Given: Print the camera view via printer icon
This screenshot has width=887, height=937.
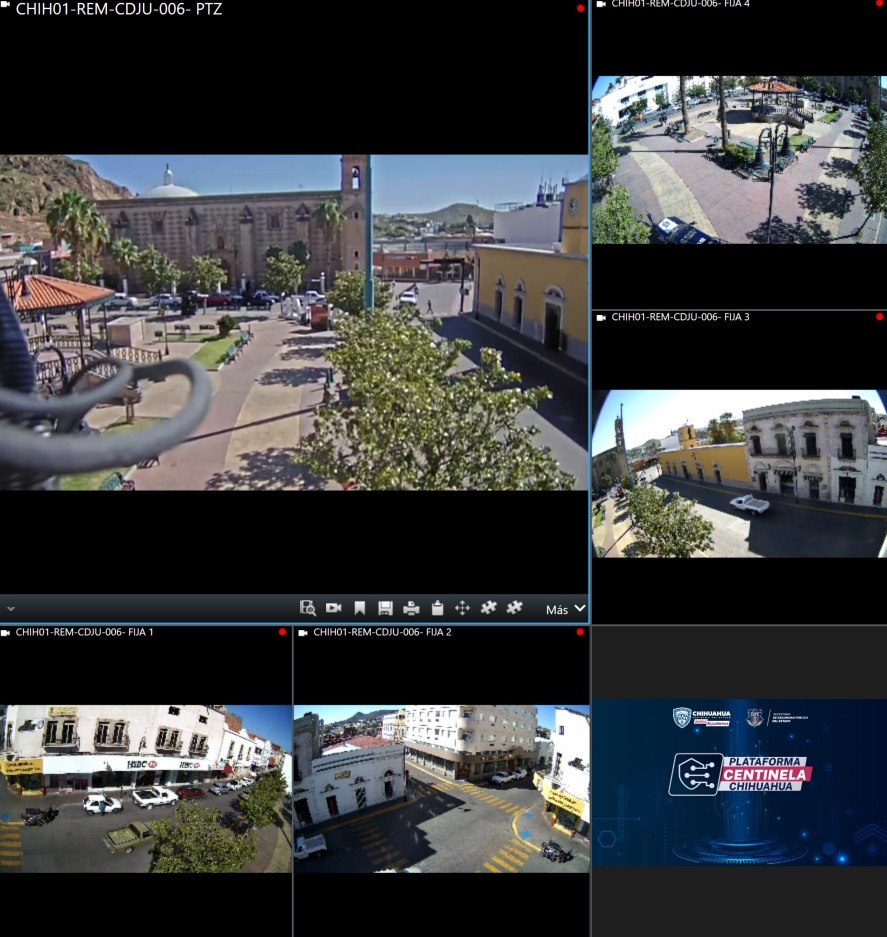Looking at the screenshot, I should tap(411, 608).
